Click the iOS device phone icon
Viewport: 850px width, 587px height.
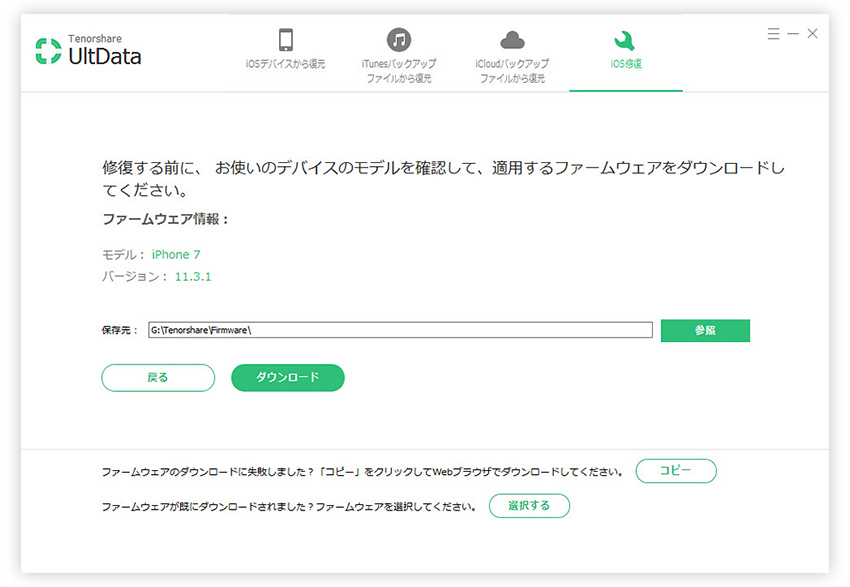(x=286, y=40)
